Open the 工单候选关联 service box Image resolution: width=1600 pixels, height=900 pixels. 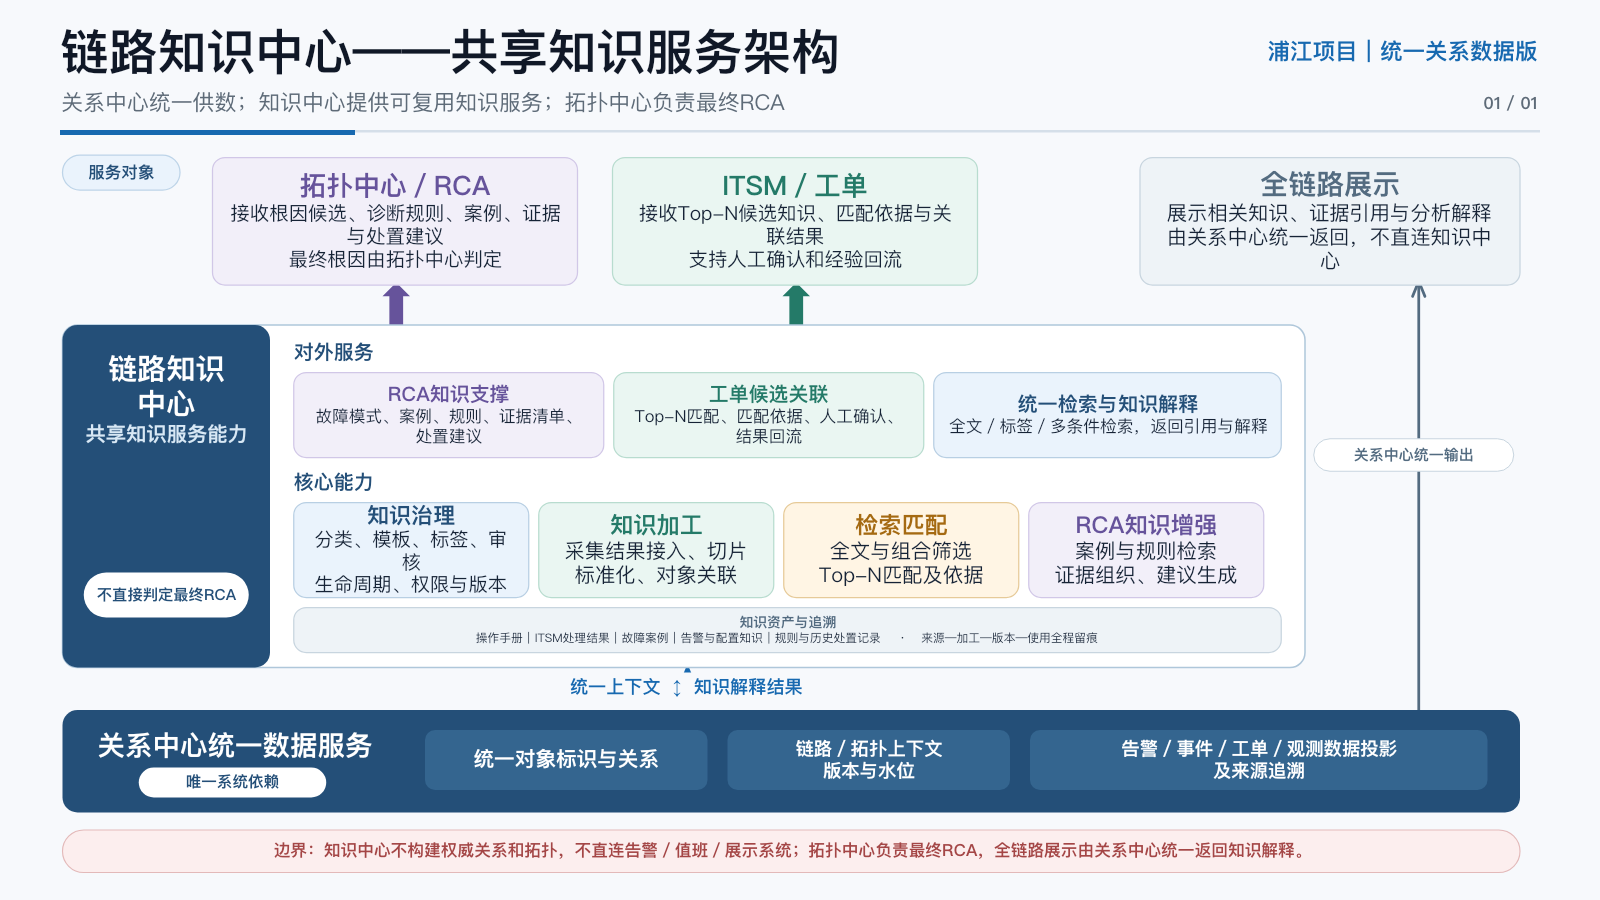[x=768, y=415]
